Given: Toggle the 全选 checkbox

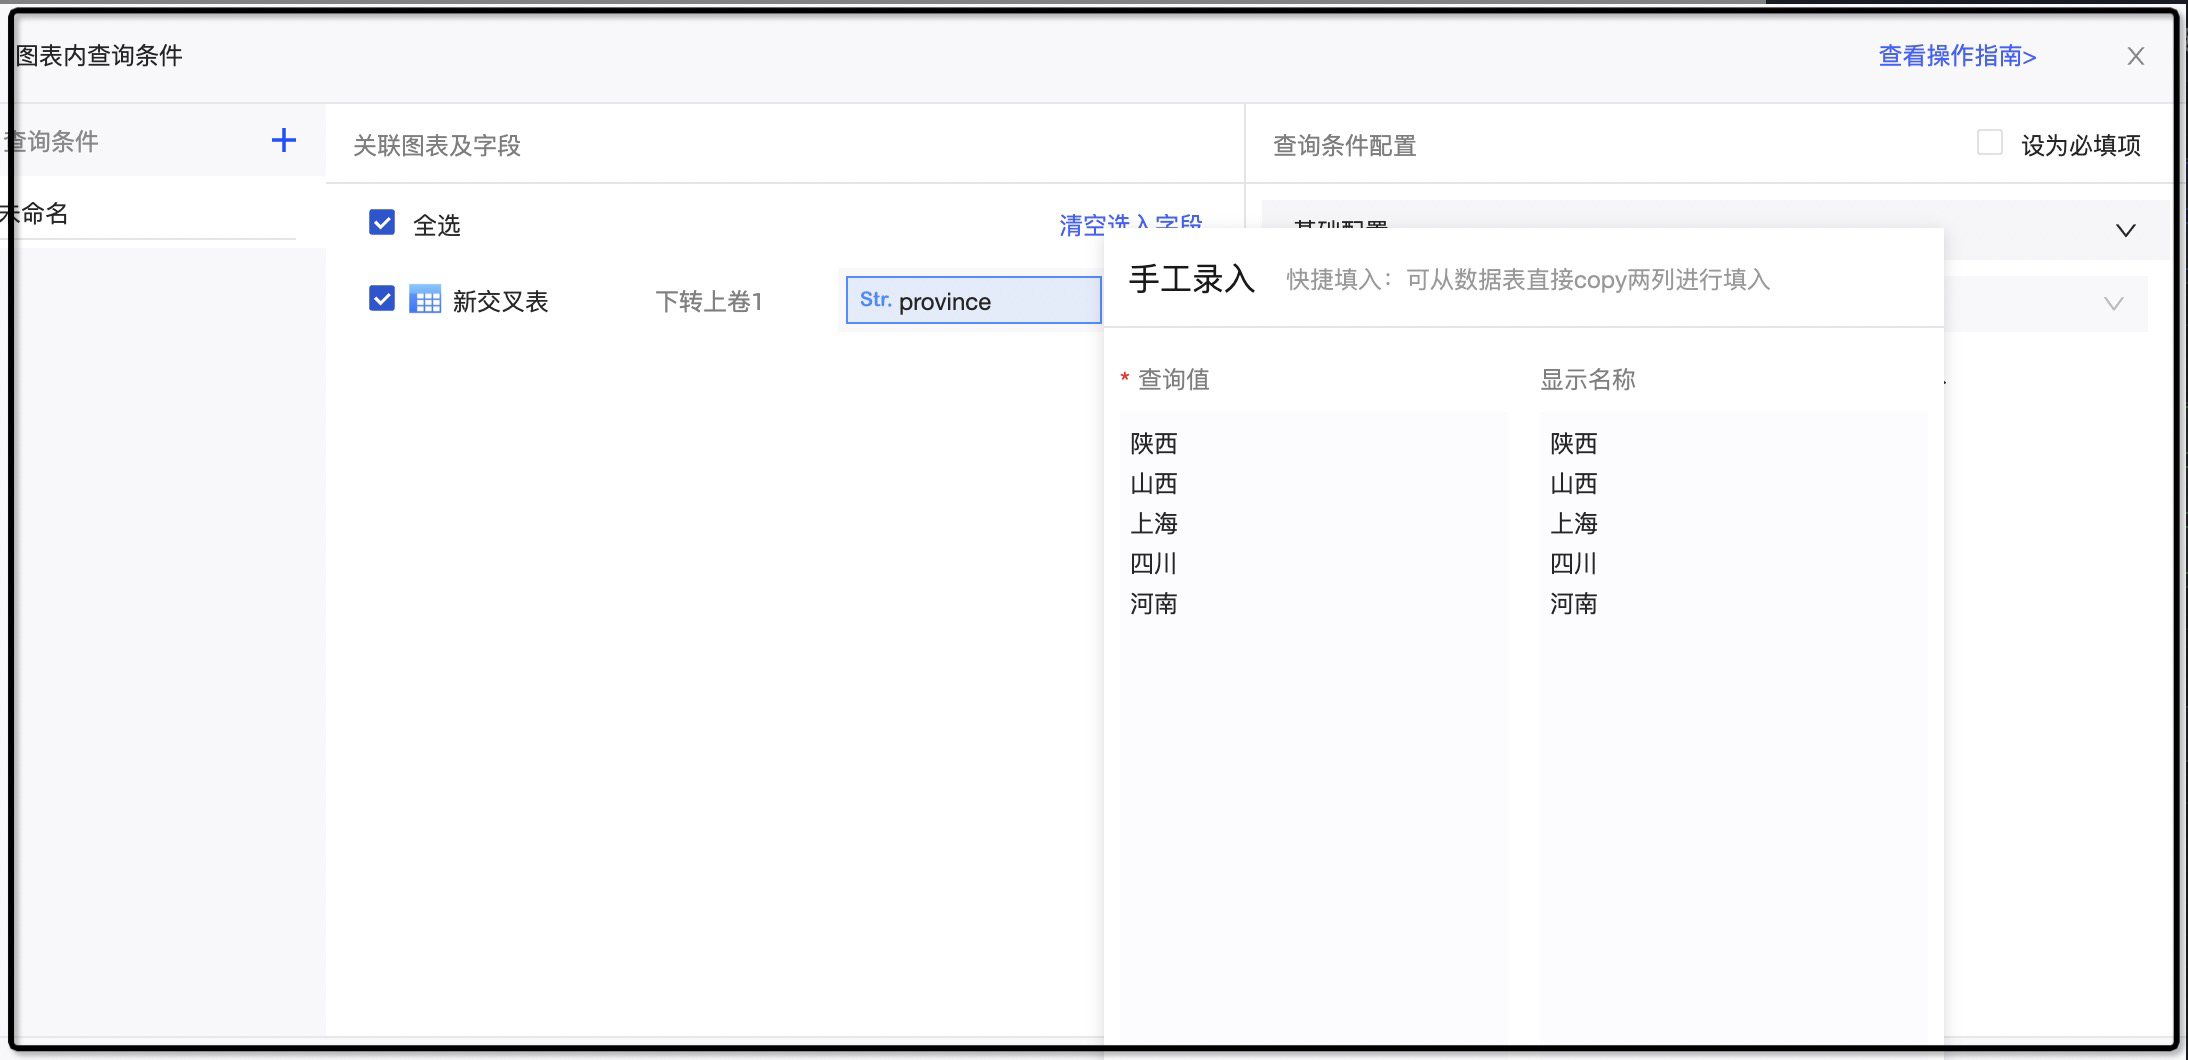Looking at the screenshot, I should (382, 223).
